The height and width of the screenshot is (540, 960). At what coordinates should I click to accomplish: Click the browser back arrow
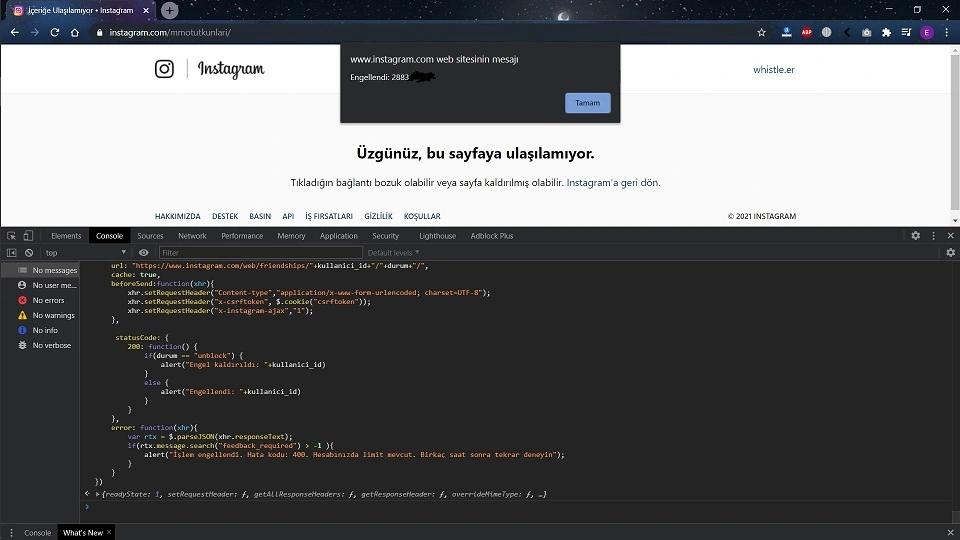(x=15, y=32)
